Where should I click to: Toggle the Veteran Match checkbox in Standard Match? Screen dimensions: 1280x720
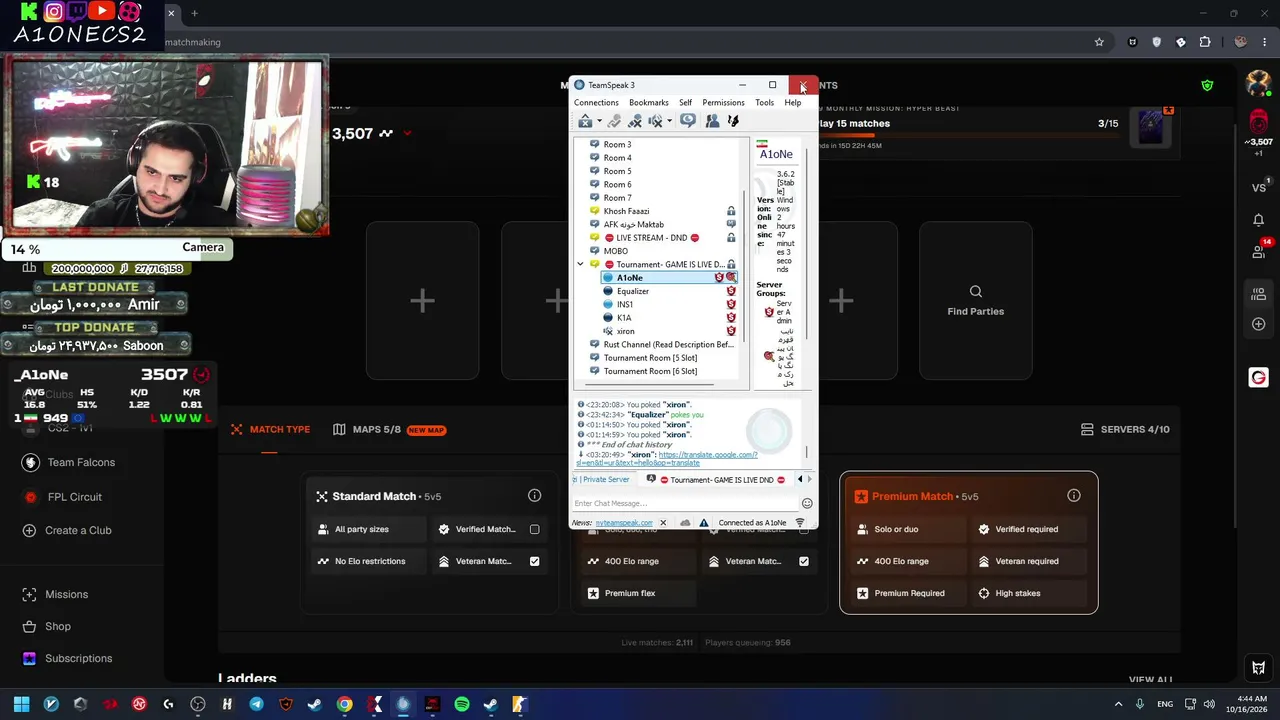pos(534,561)
